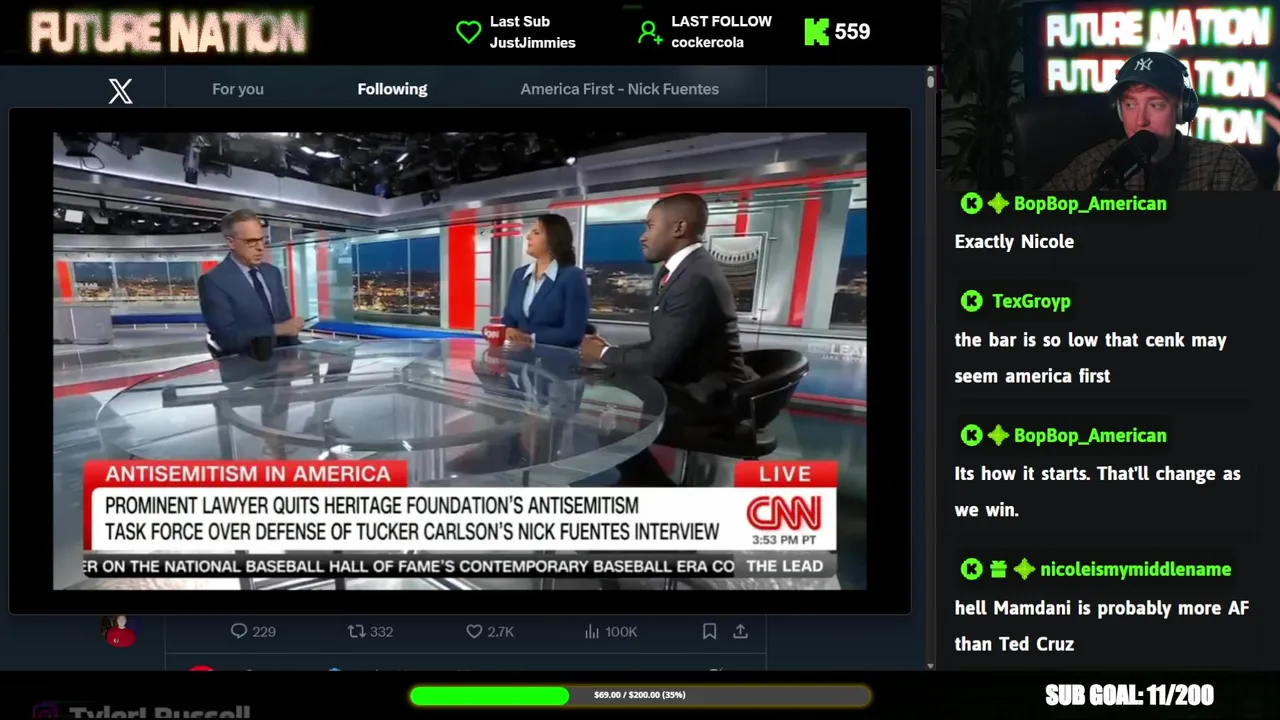
Task: Switch to the For you tab
Action: tap(238, 89)
